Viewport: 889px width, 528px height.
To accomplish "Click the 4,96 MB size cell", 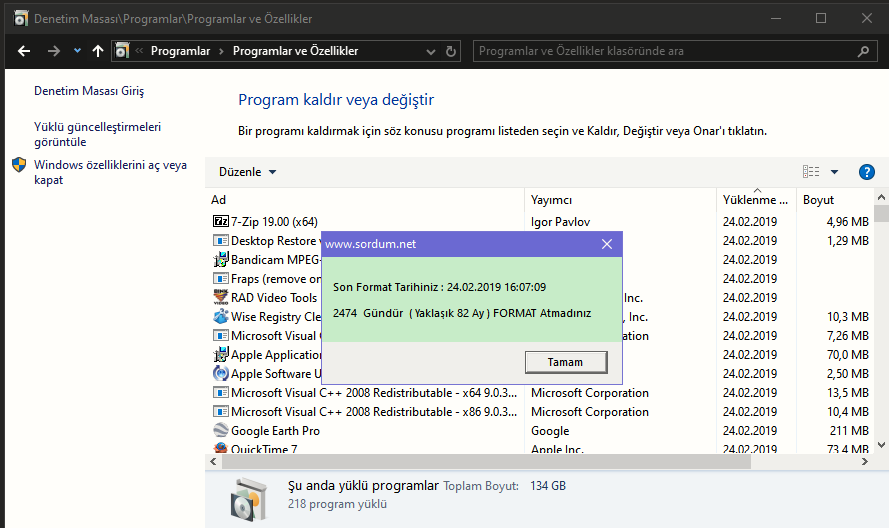I will click(848, 222).
